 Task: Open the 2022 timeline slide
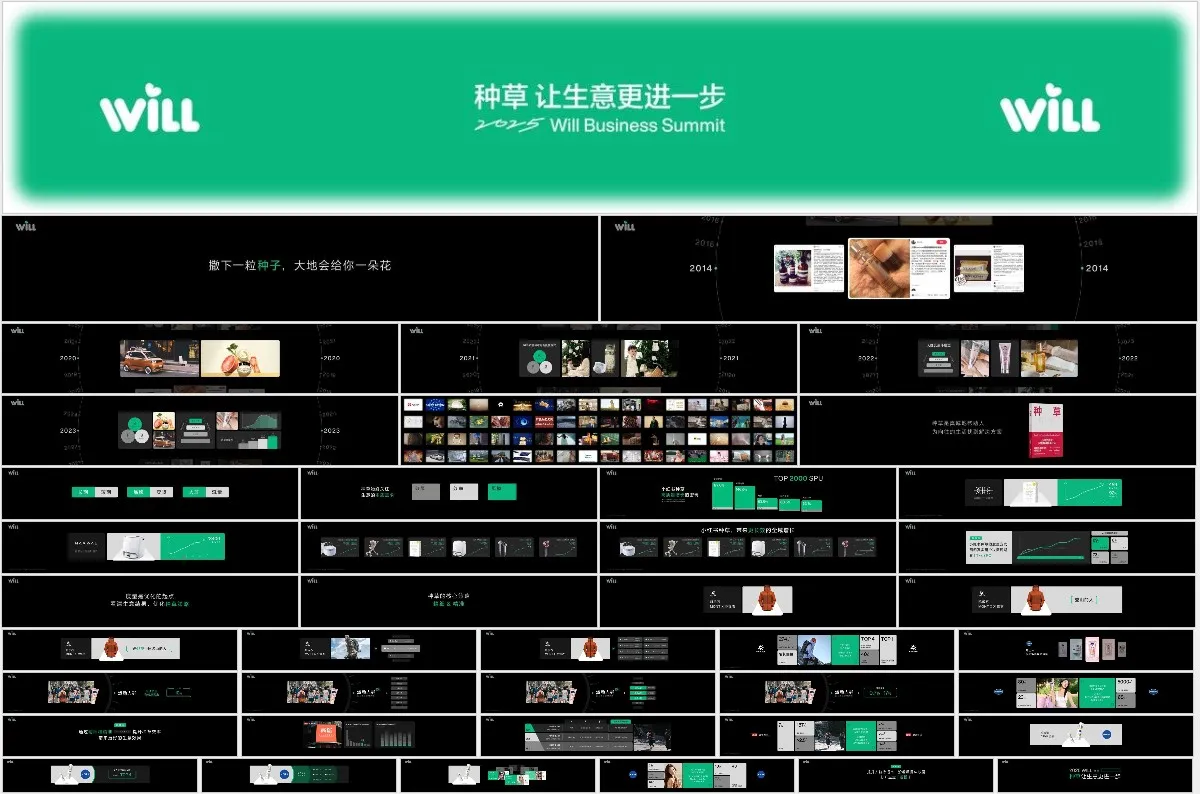(998, 358)
